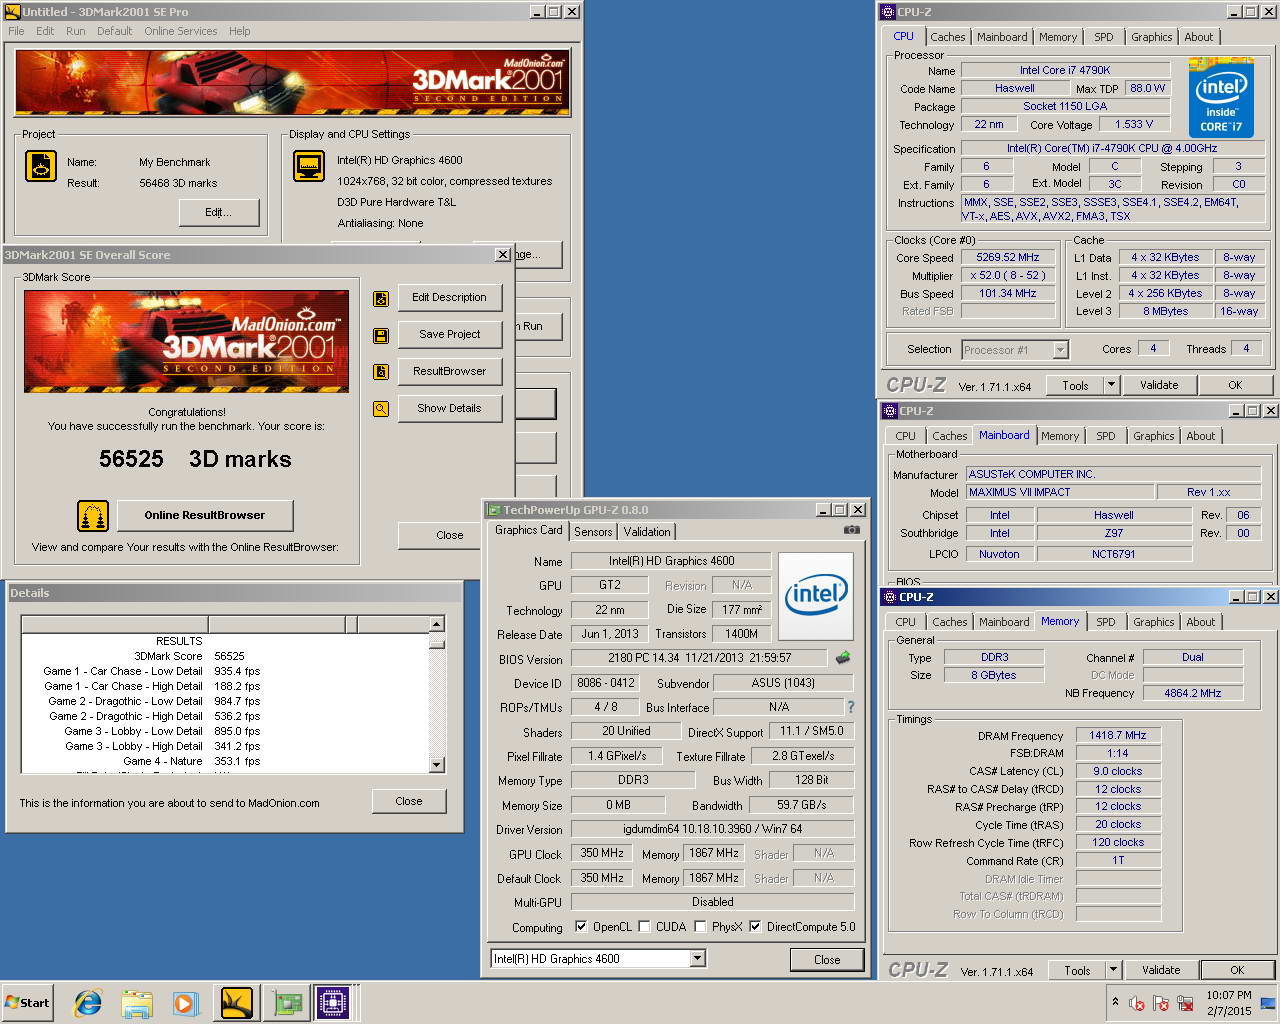
Task: Open the Processor #1 selection dropdown
Action: [1061, 350]
